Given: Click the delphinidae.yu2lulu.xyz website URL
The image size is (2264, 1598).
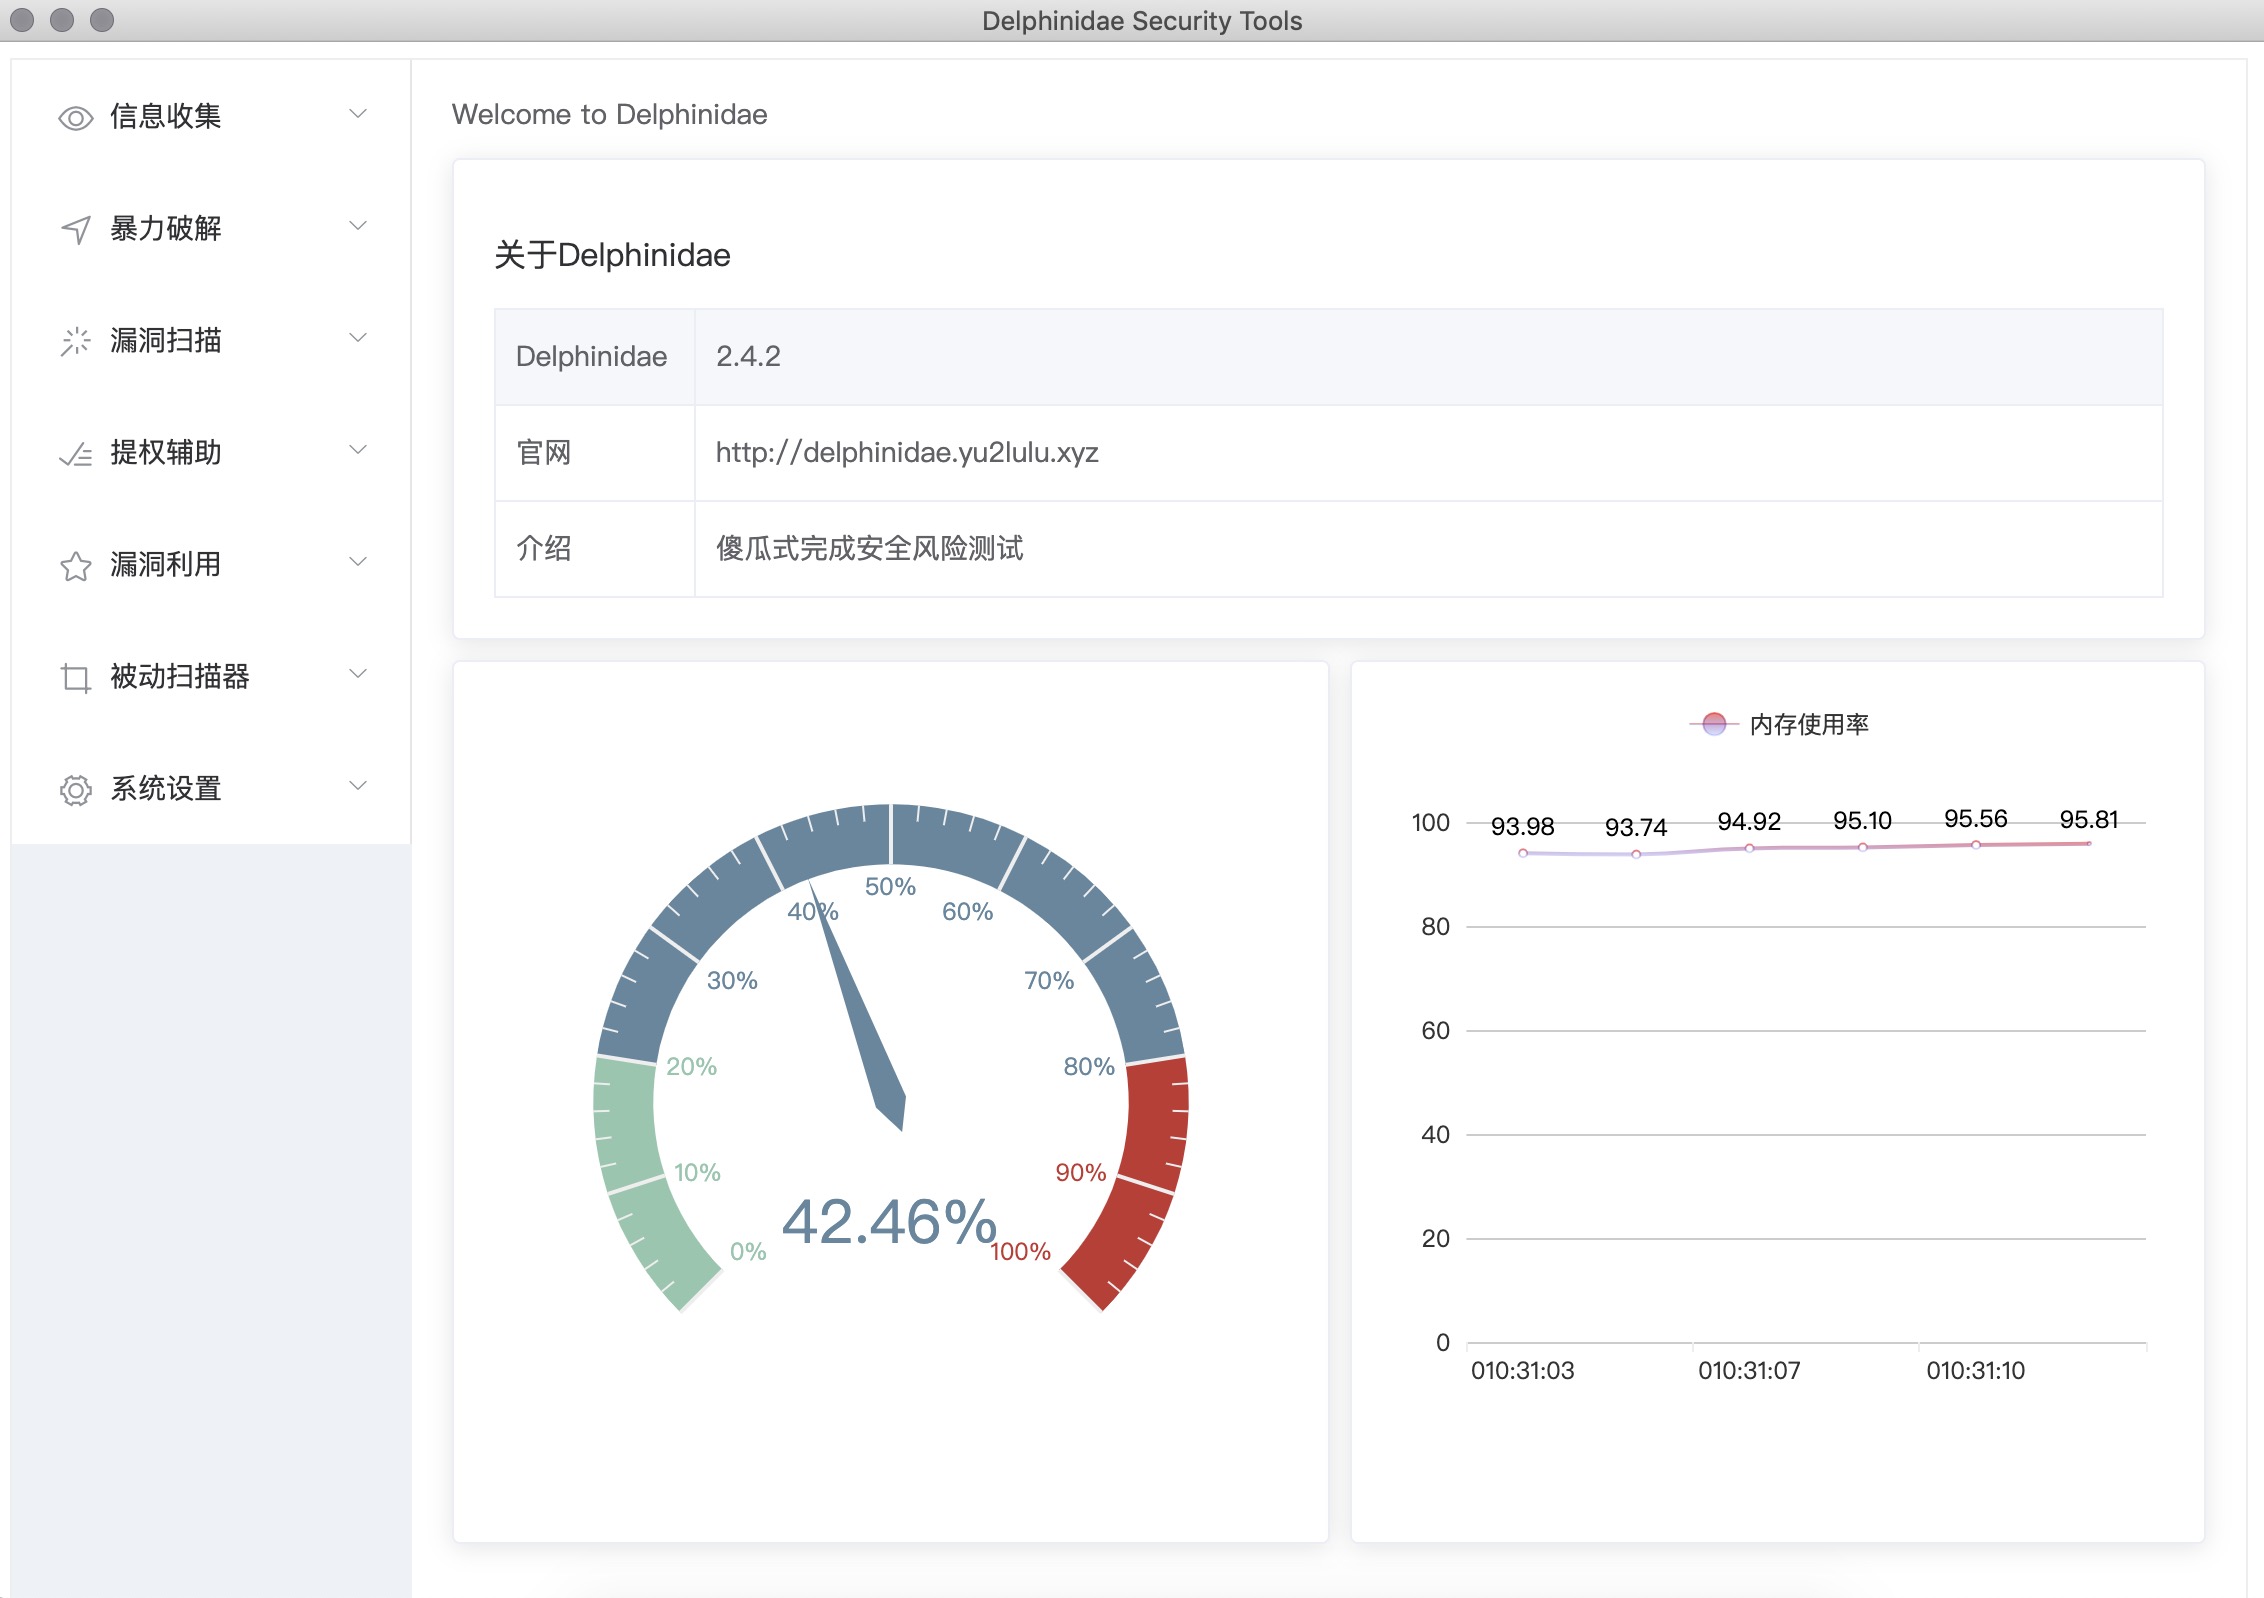Looking at the screenshot, I should 906,452.
